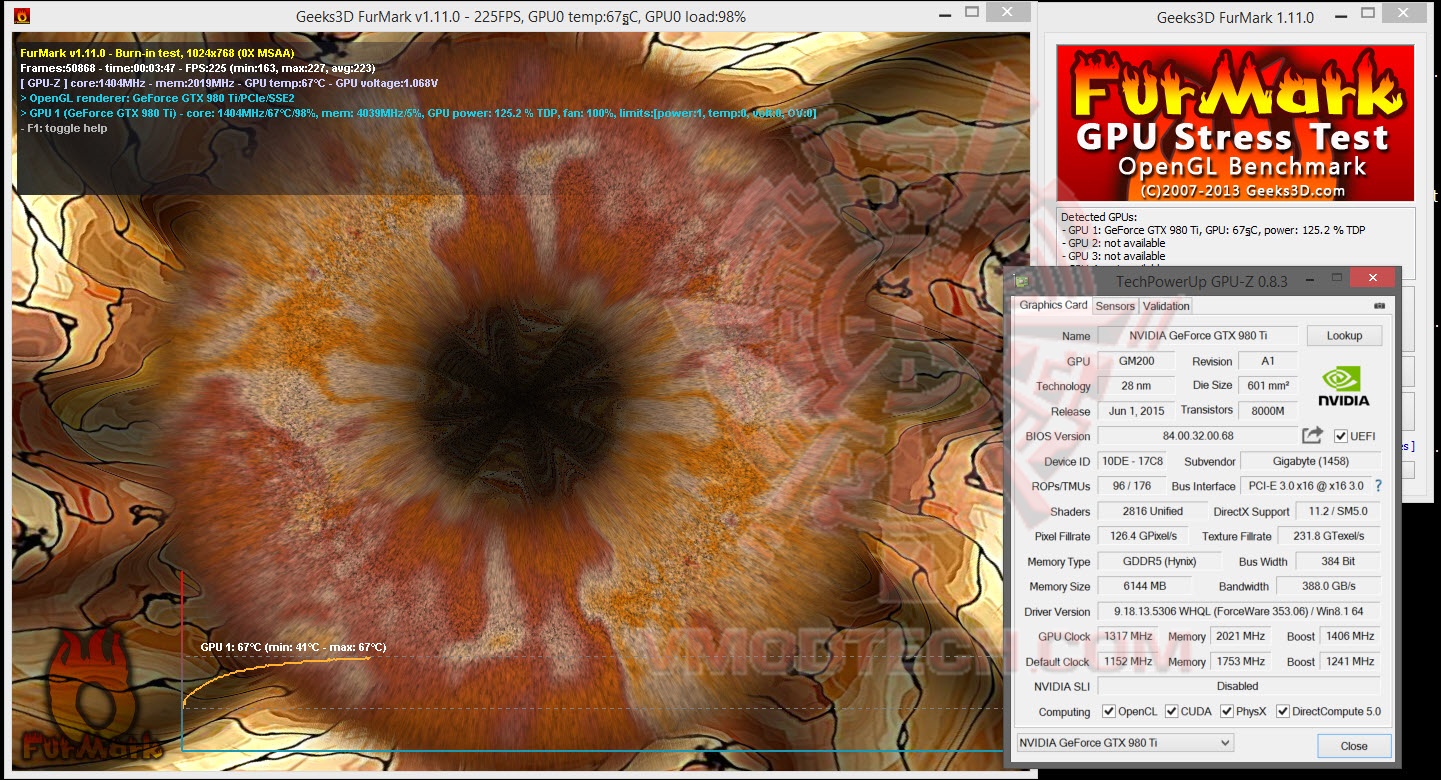Click the Shaders field showing 2816 Unified

click(x=1152, y=511)
